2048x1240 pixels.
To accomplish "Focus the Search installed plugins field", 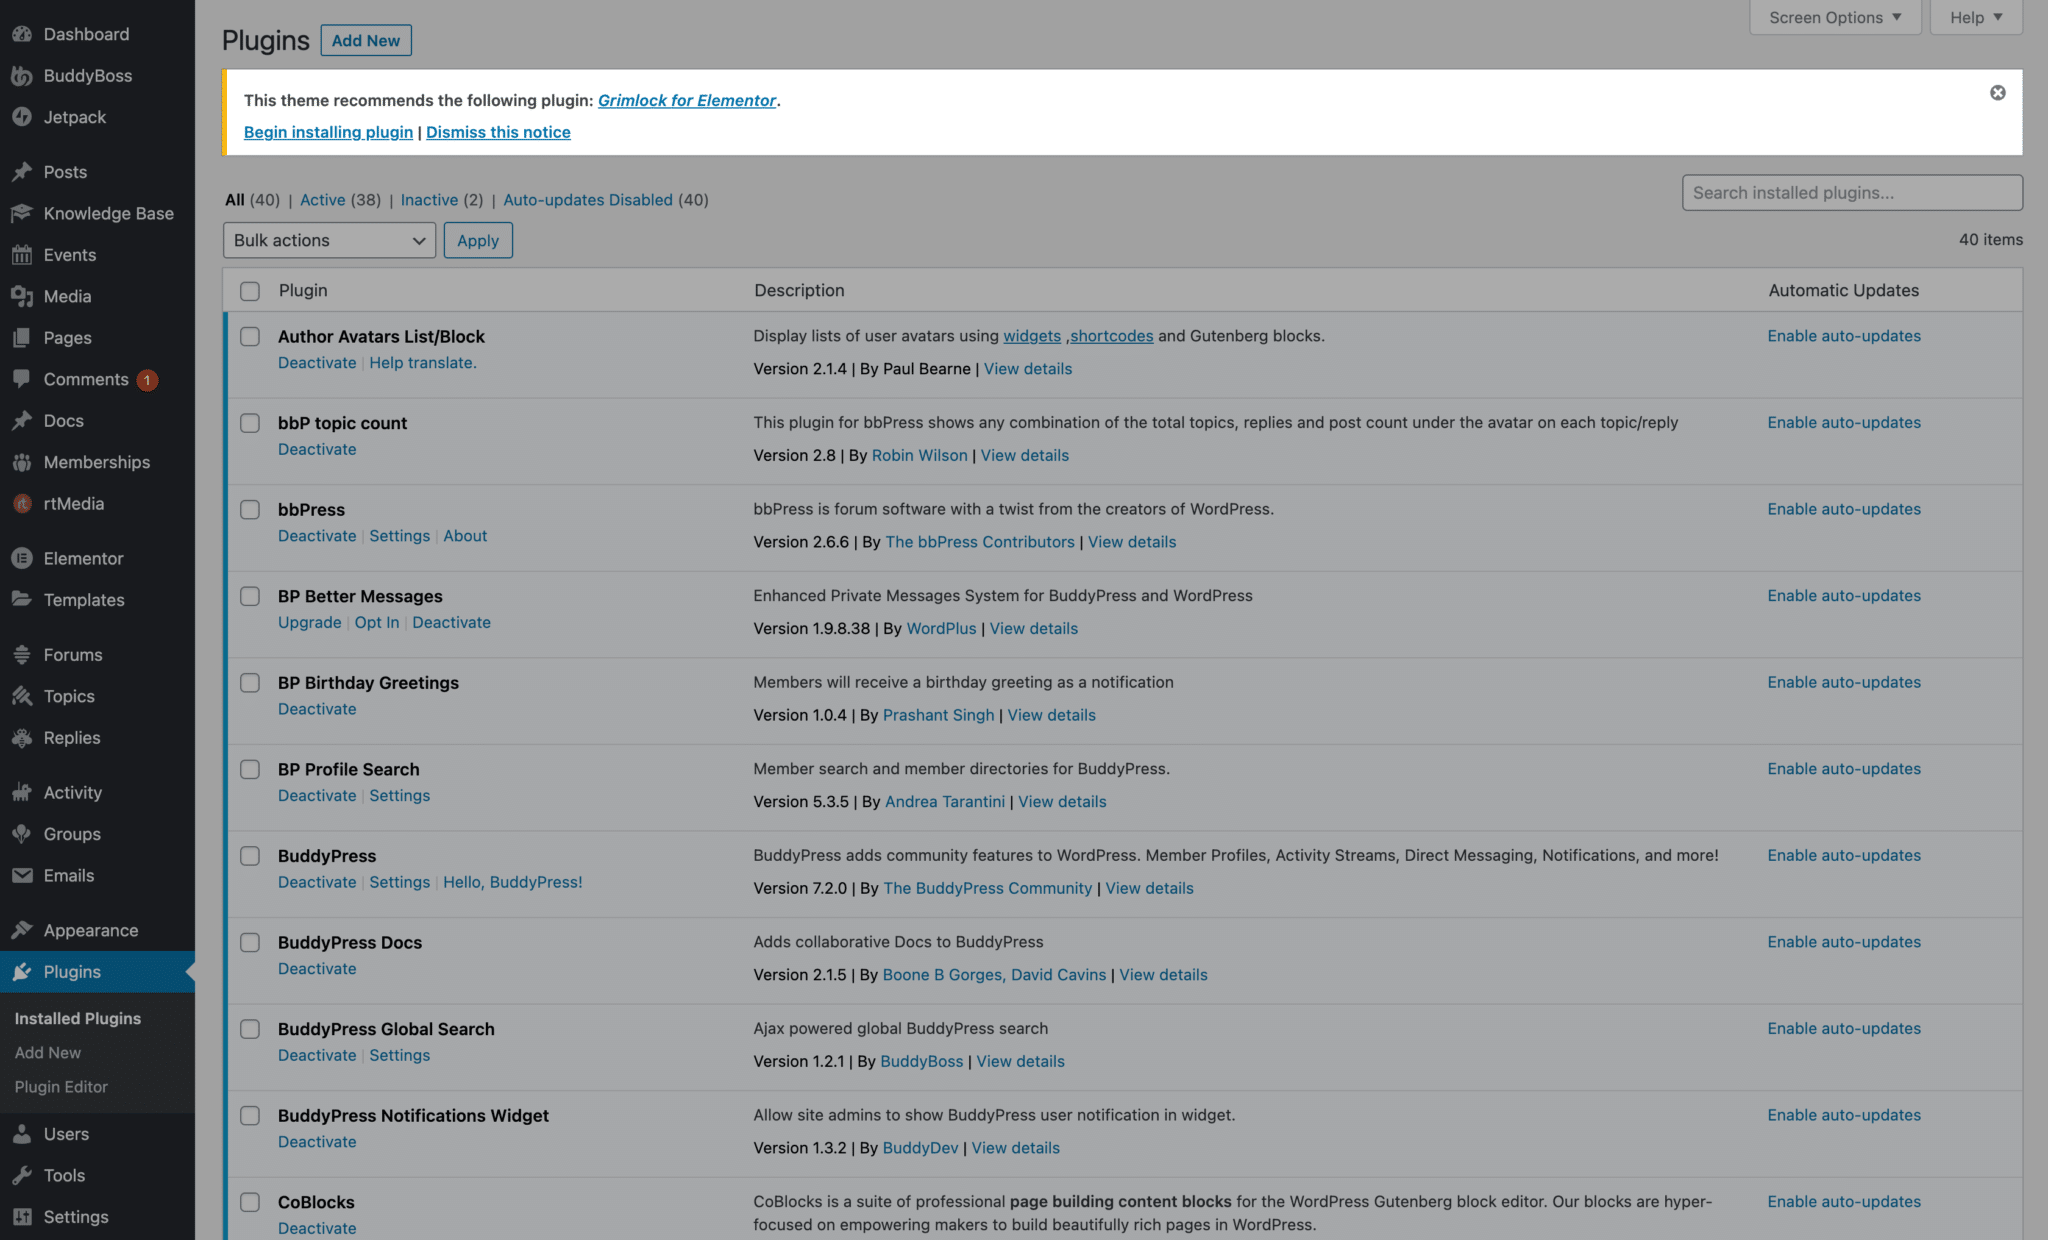I will tap(1852, 193).
